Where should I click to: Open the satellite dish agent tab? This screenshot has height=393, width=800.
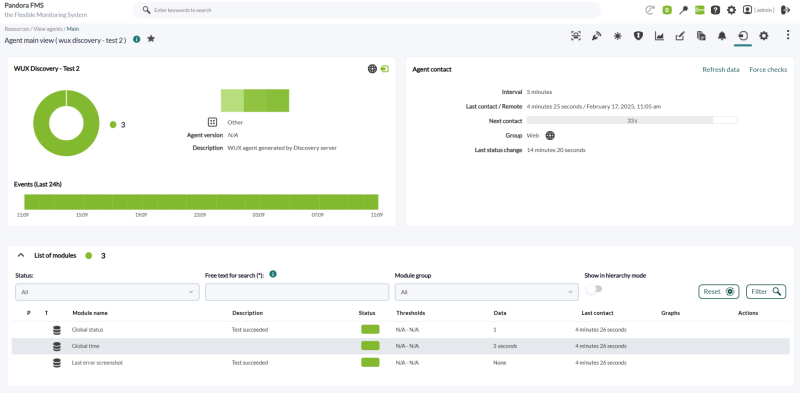(596, 36)
